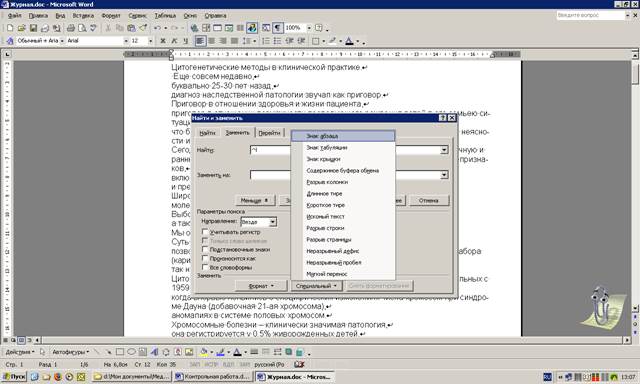Click the Paste icon in toolbar

pyautogui.click(x=131, y=28)
